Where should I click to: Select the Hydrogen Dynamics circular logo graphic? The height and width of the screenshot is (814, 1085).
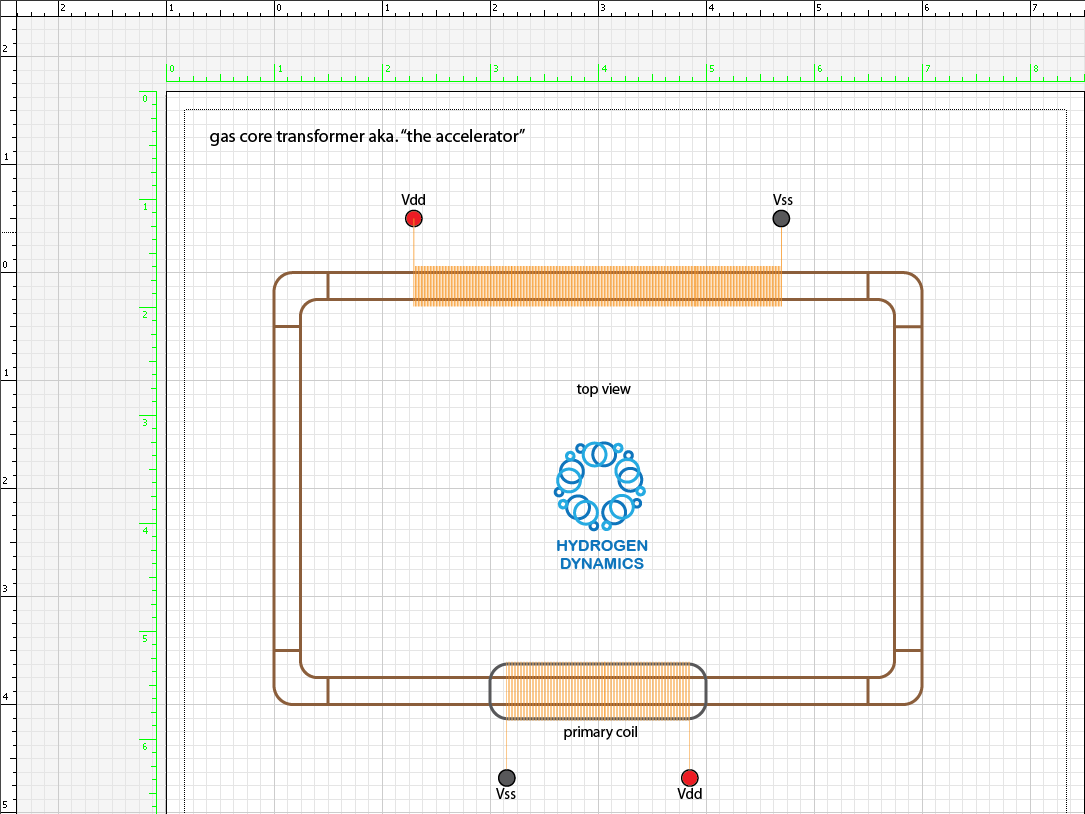599,484
